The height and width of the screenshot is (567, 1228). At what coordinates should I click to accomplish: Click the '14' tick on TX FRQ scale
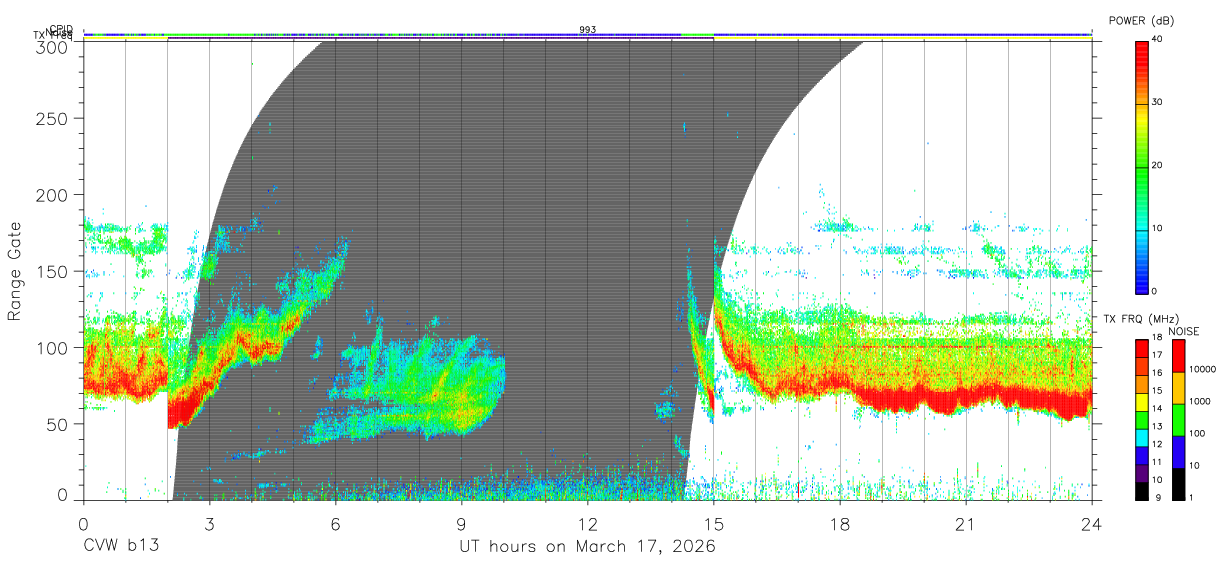point(1157,409)
